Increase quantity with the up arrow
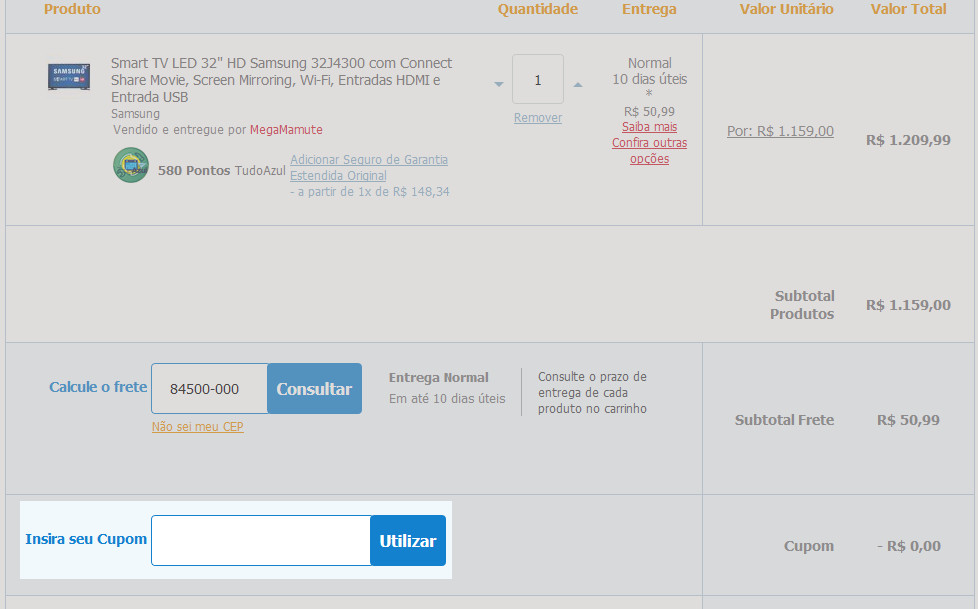978x609 pixels. pos(578,84)
